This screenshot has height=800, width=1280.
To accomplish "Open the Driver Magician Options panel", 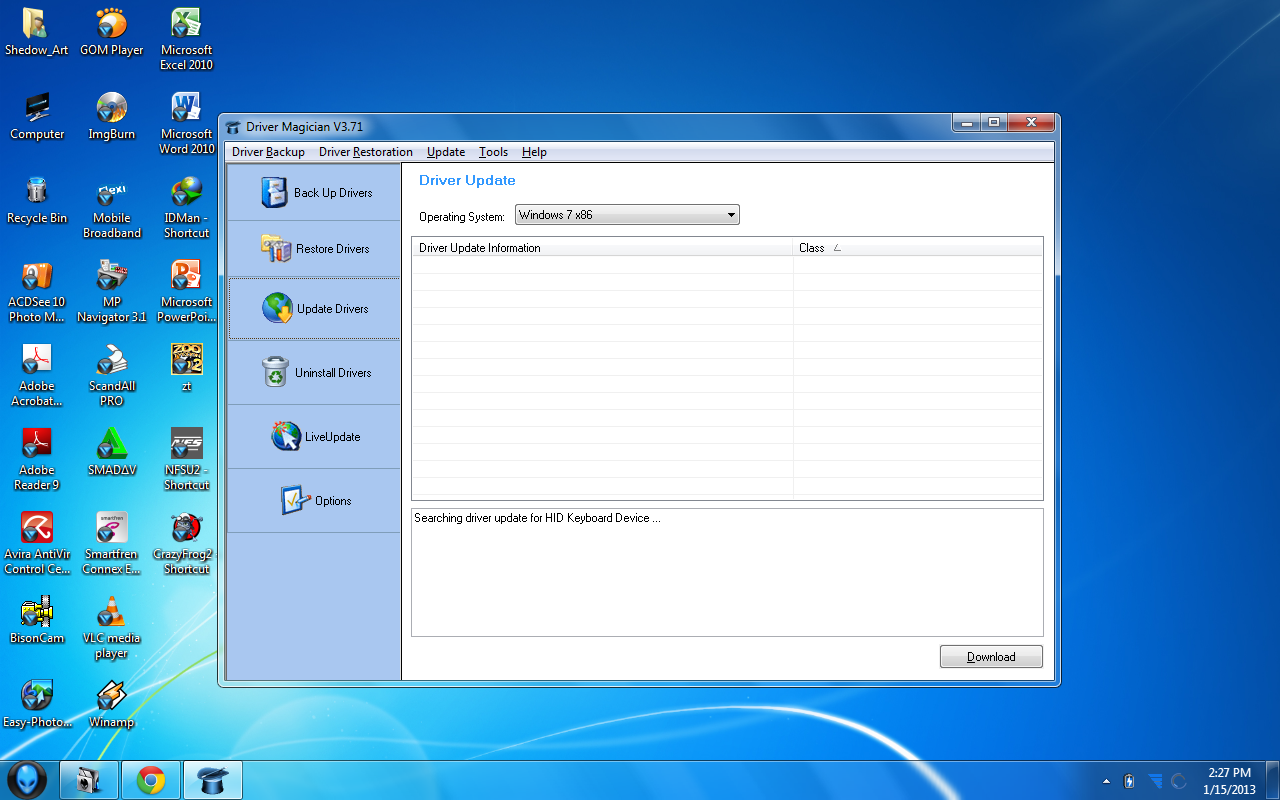I will pyautogui.click(x=314, y=500).
